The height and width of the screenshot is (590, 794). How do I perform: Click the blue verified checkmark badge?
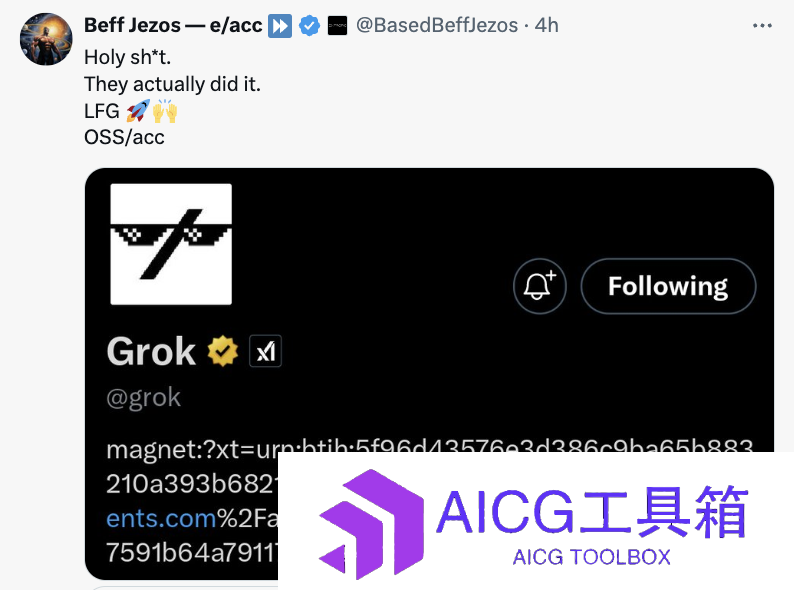(x=309, y=26)
